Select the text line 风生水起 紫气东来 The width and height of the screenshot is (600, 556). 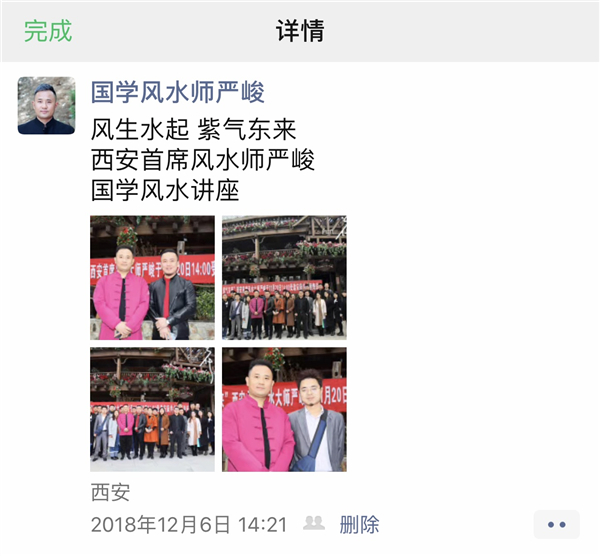tap(194, 129)
